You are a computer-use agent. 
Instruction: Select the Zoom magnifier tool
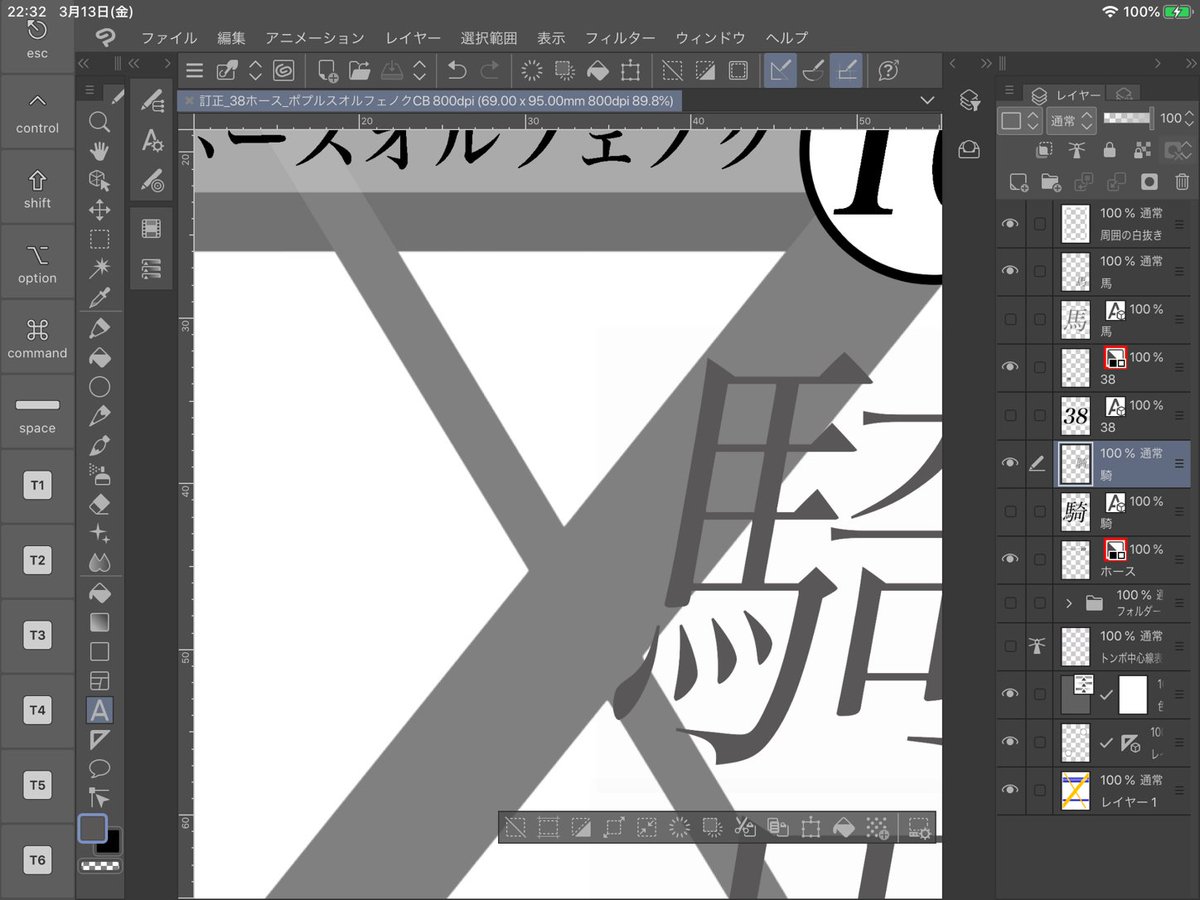[x=99, y=122]
